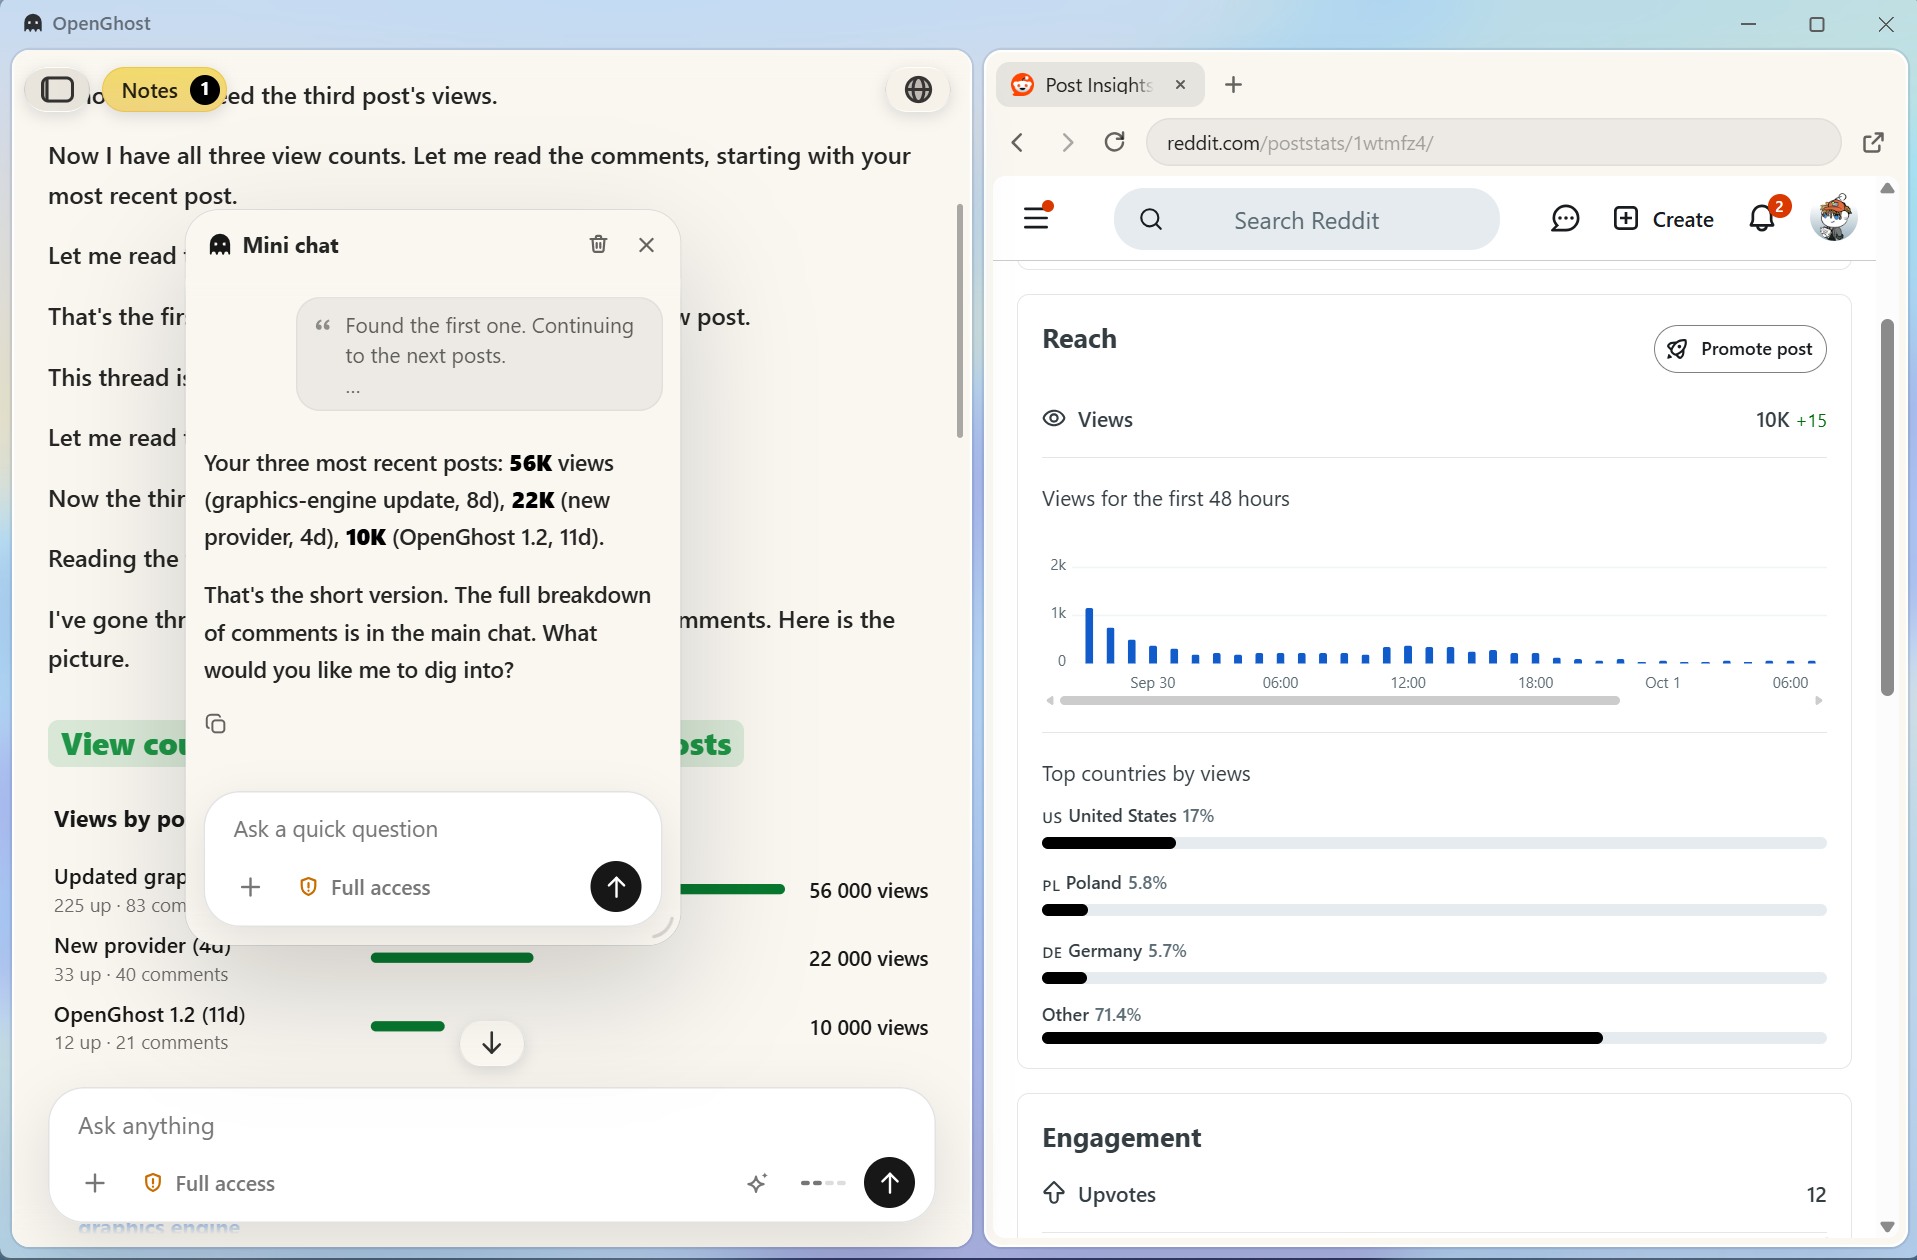
Task: Click the browser page vertical scrollbar
Action: (x=1887, y=508)
